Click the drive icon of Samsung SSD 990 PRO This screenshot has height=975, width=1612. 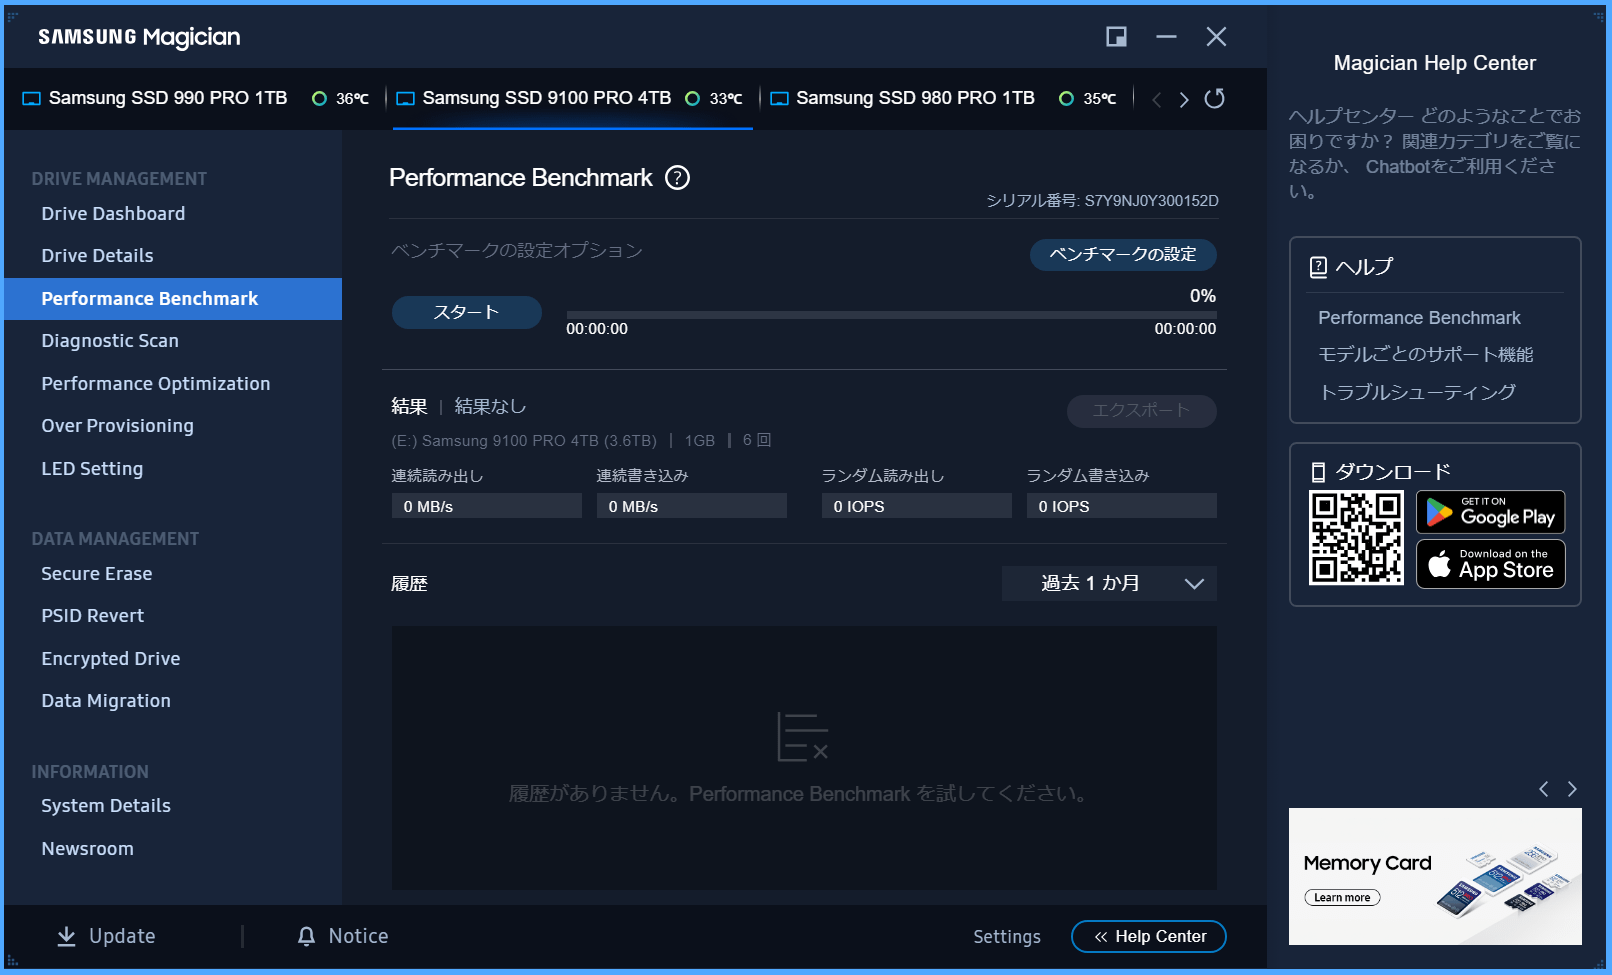[32, 98]
